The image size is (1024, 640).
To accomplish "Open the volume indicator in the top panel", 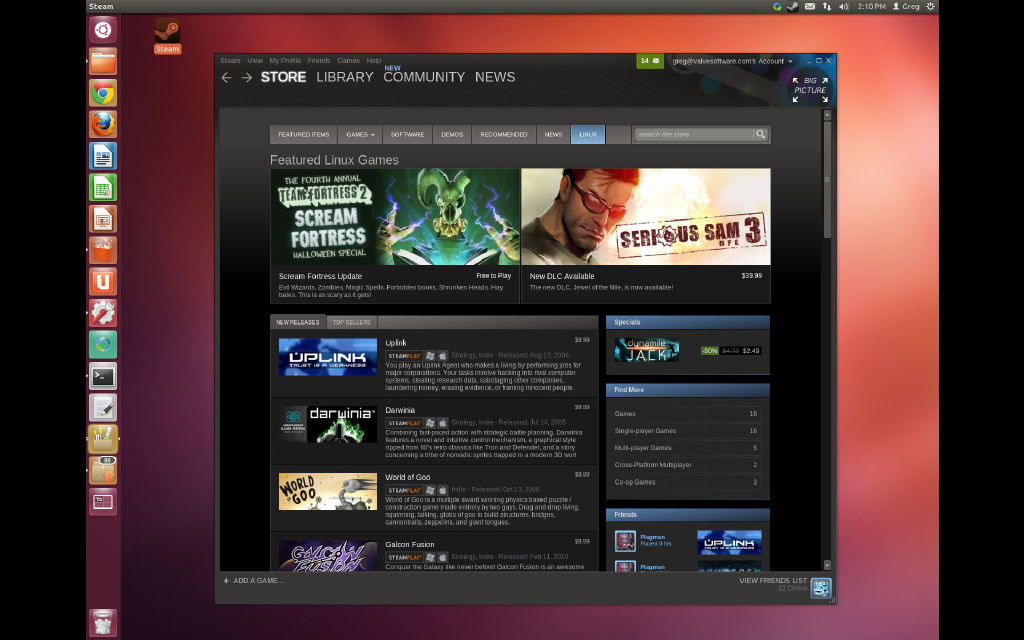I will coord(844,7).
